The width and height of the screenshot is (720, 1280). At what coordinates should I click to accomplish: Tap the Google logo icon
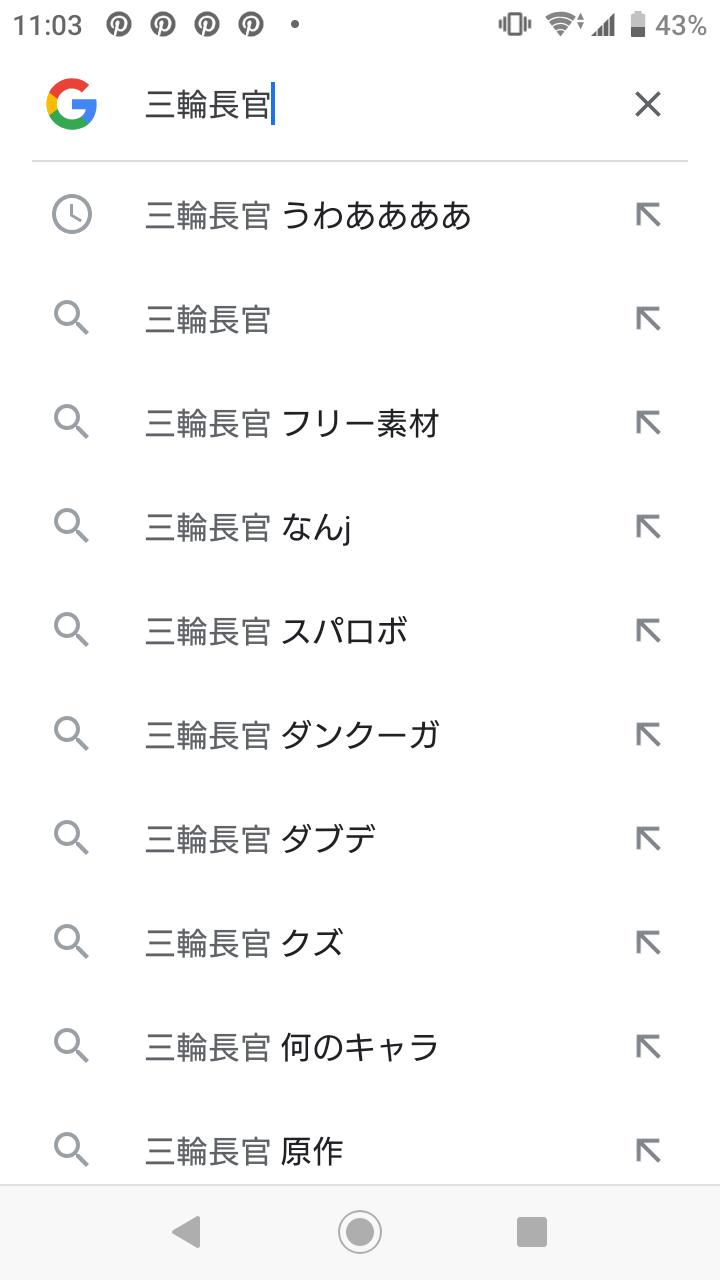click(71, 104)
